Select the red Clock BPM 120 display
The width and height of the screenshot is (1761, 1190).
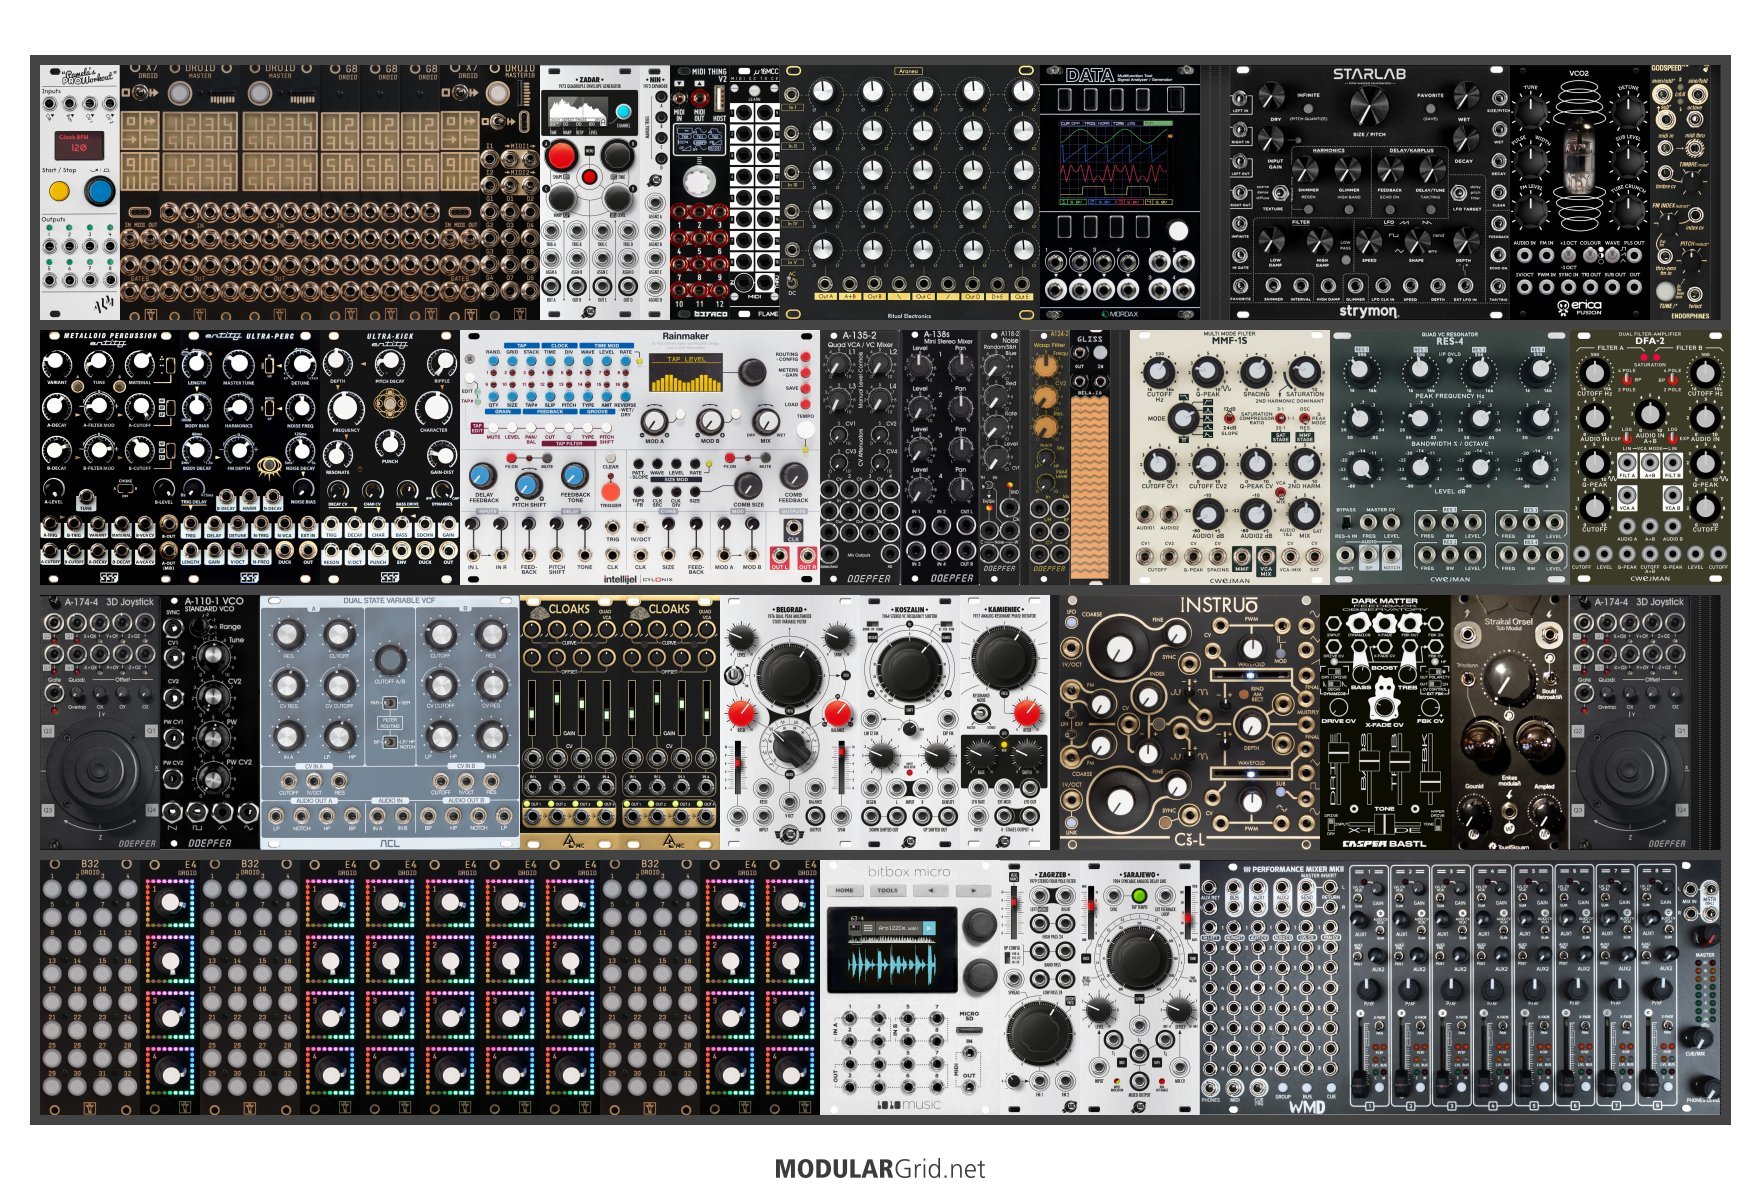tap(79, 146)
